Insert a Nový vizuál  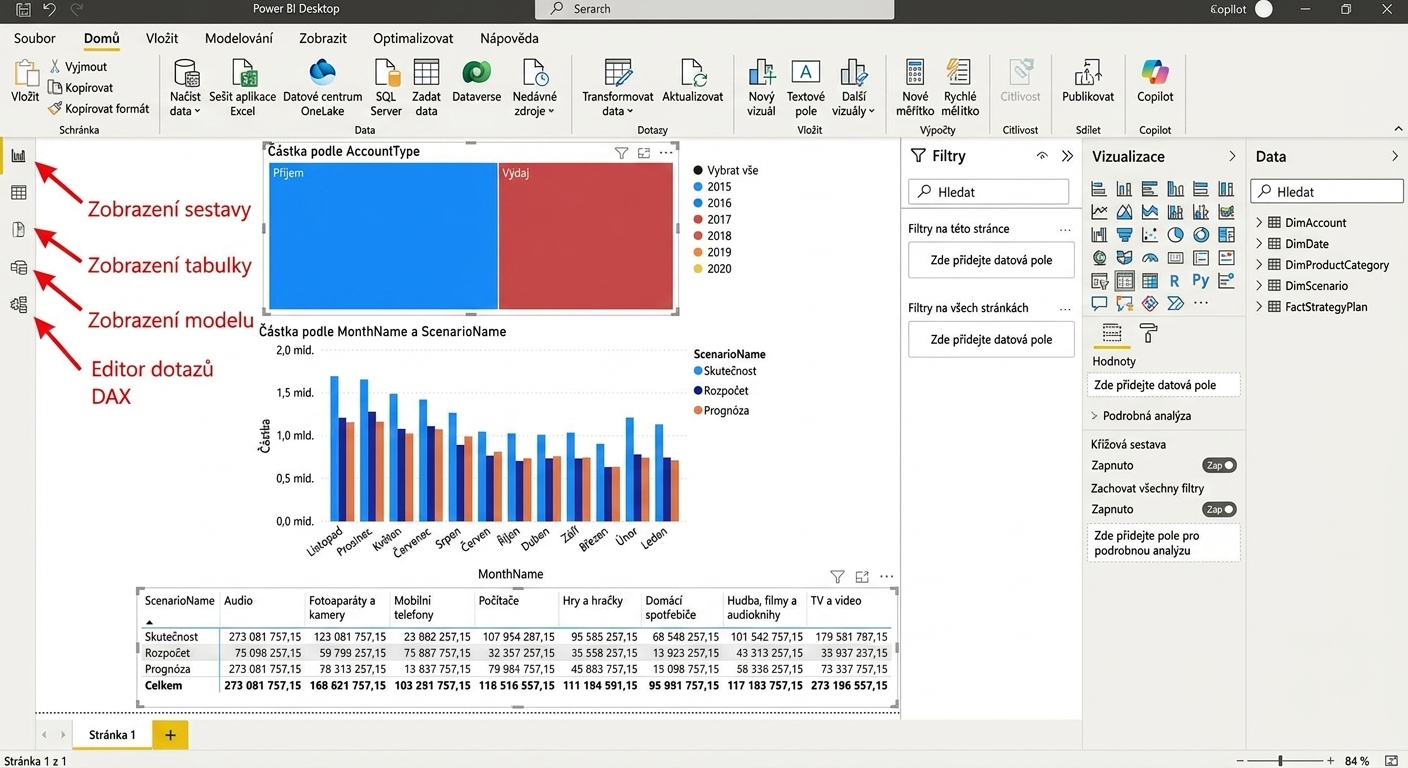point(762,88)
